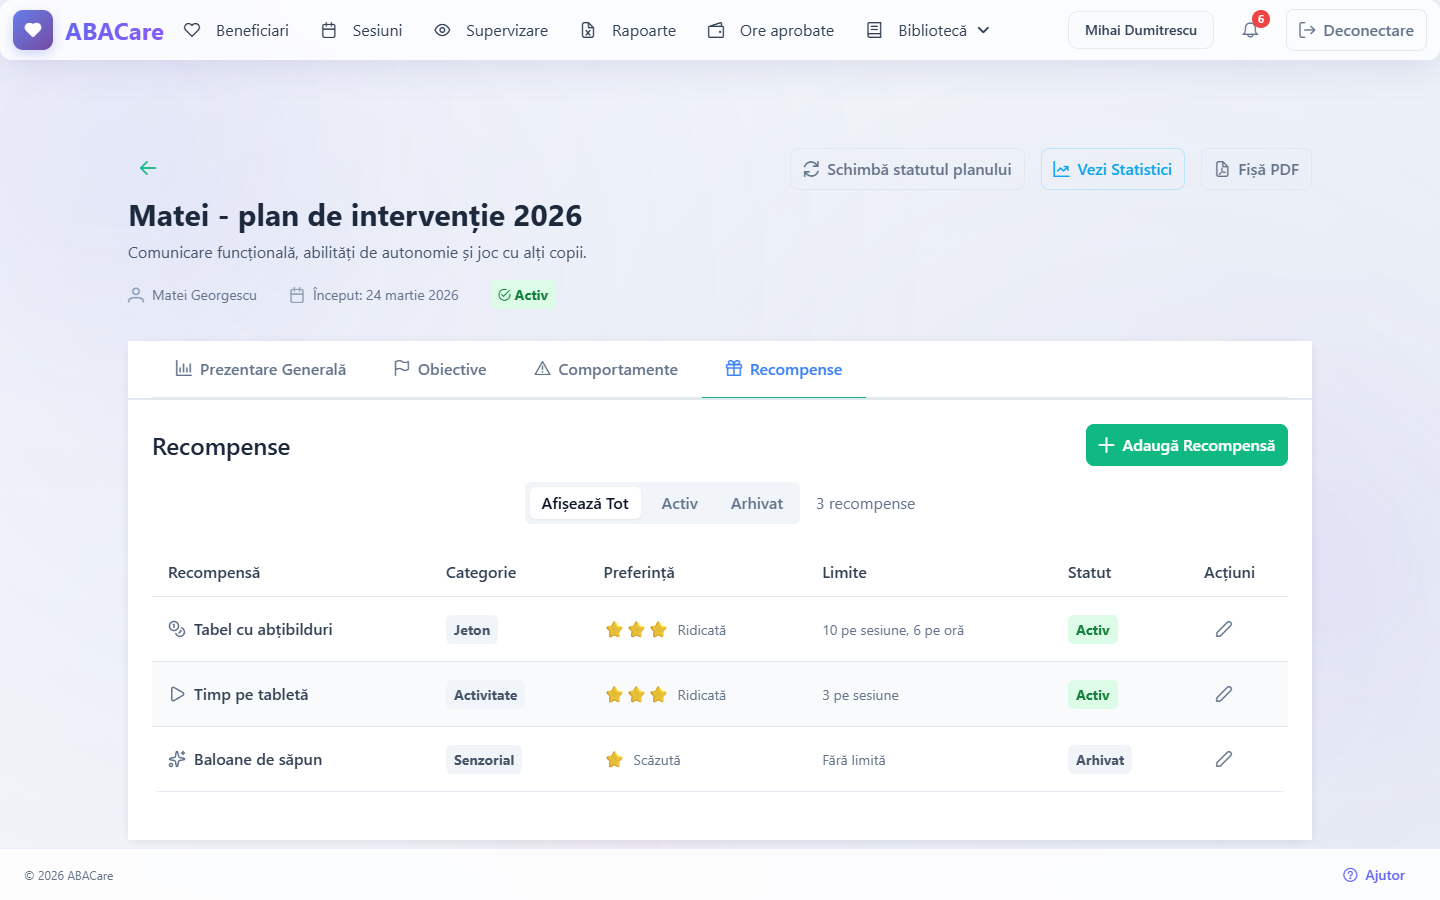Open Vezi Statistici
This screenshot has height=900, width=1440.
tap(1113, 169)
